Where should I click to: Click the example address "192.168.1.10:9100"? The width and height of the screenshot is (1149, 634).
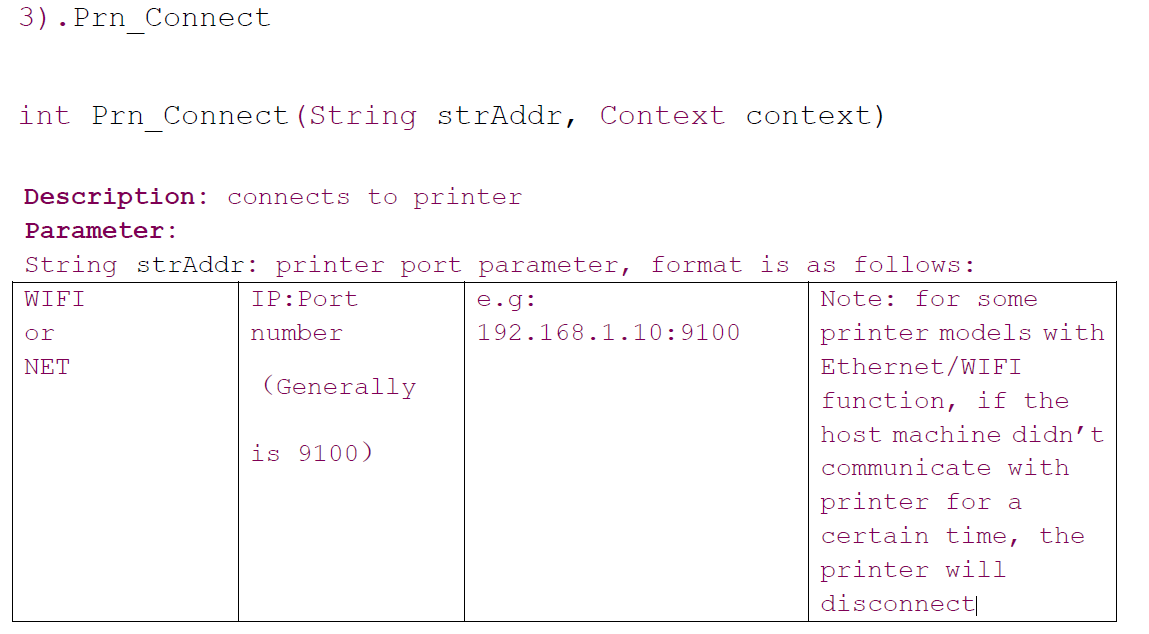click(608, 333)
